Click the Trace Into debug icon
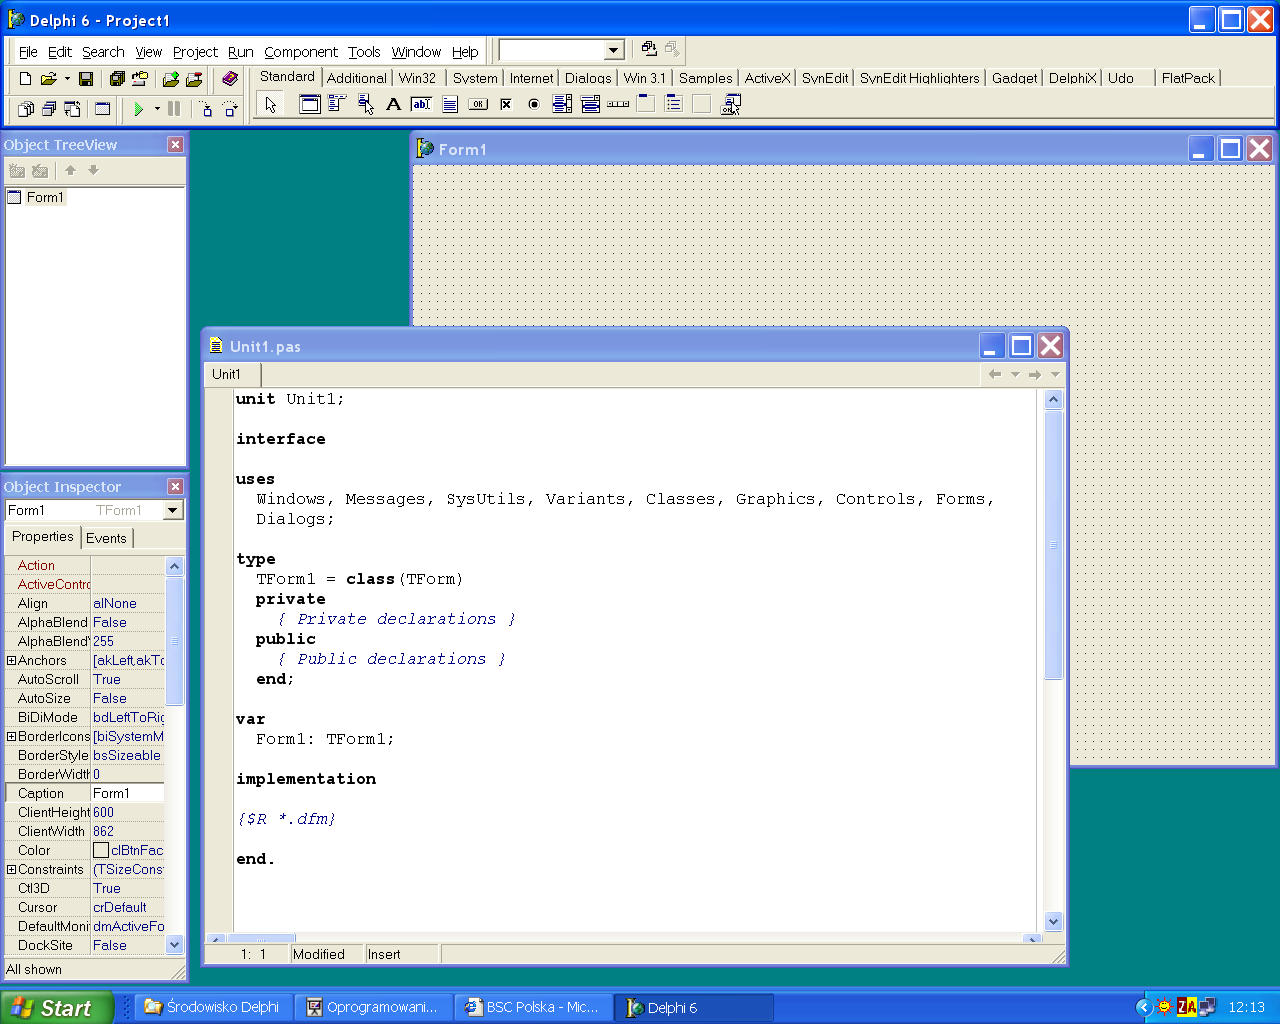The height and width of the screenshot is (1024, 1280). coord(206,108)
